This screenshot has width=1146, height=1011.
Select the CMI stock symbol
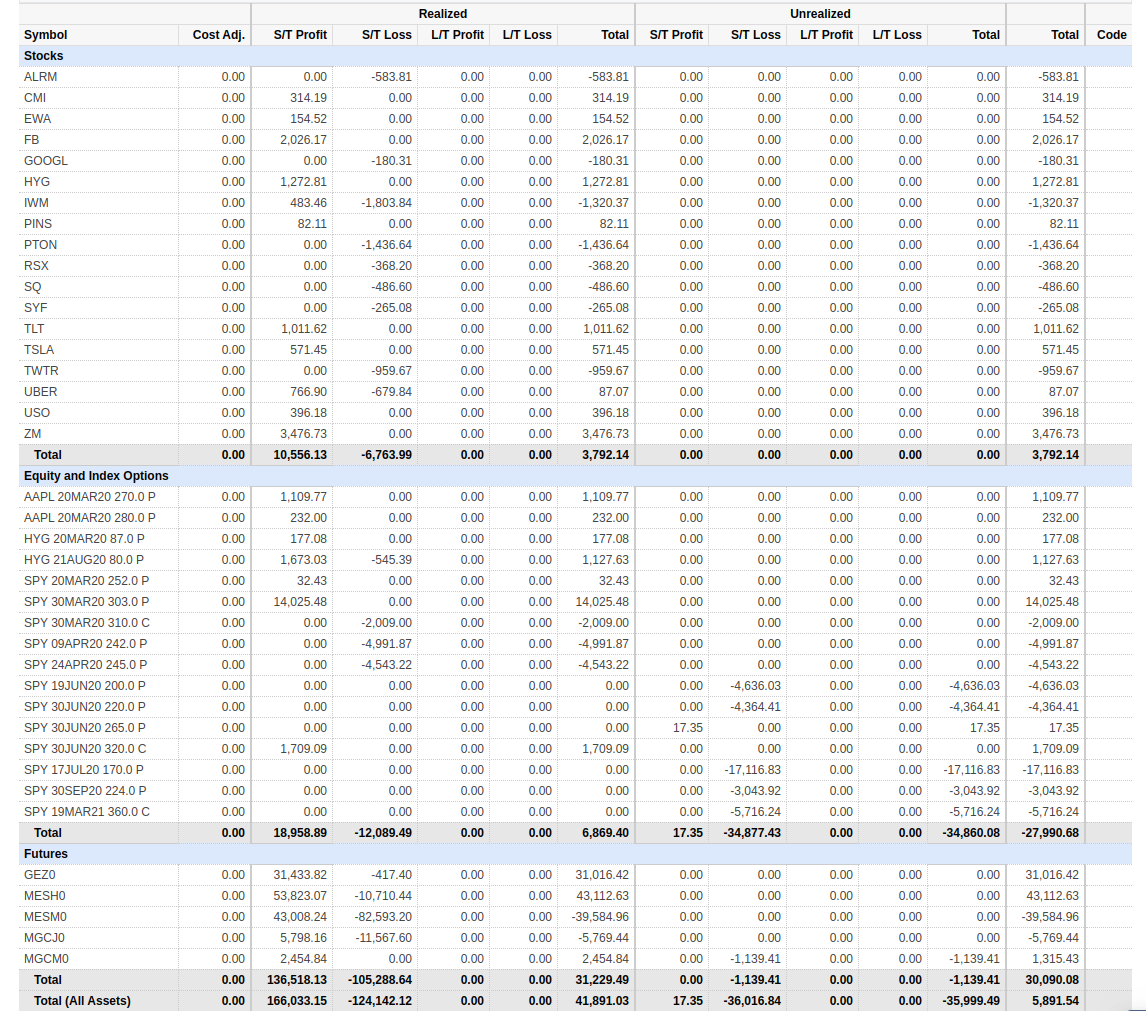(x=34, y=98)
